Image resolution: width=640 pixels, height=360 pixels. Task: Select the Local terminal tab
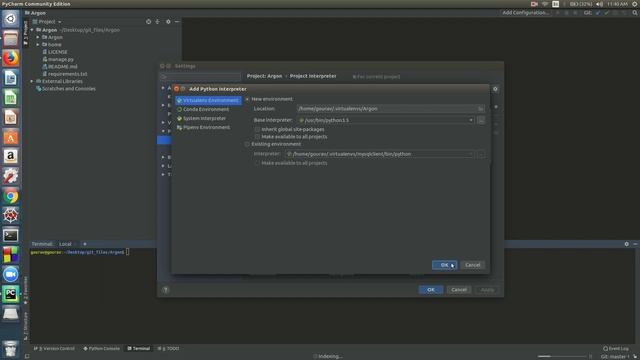[x=65, y=244]
